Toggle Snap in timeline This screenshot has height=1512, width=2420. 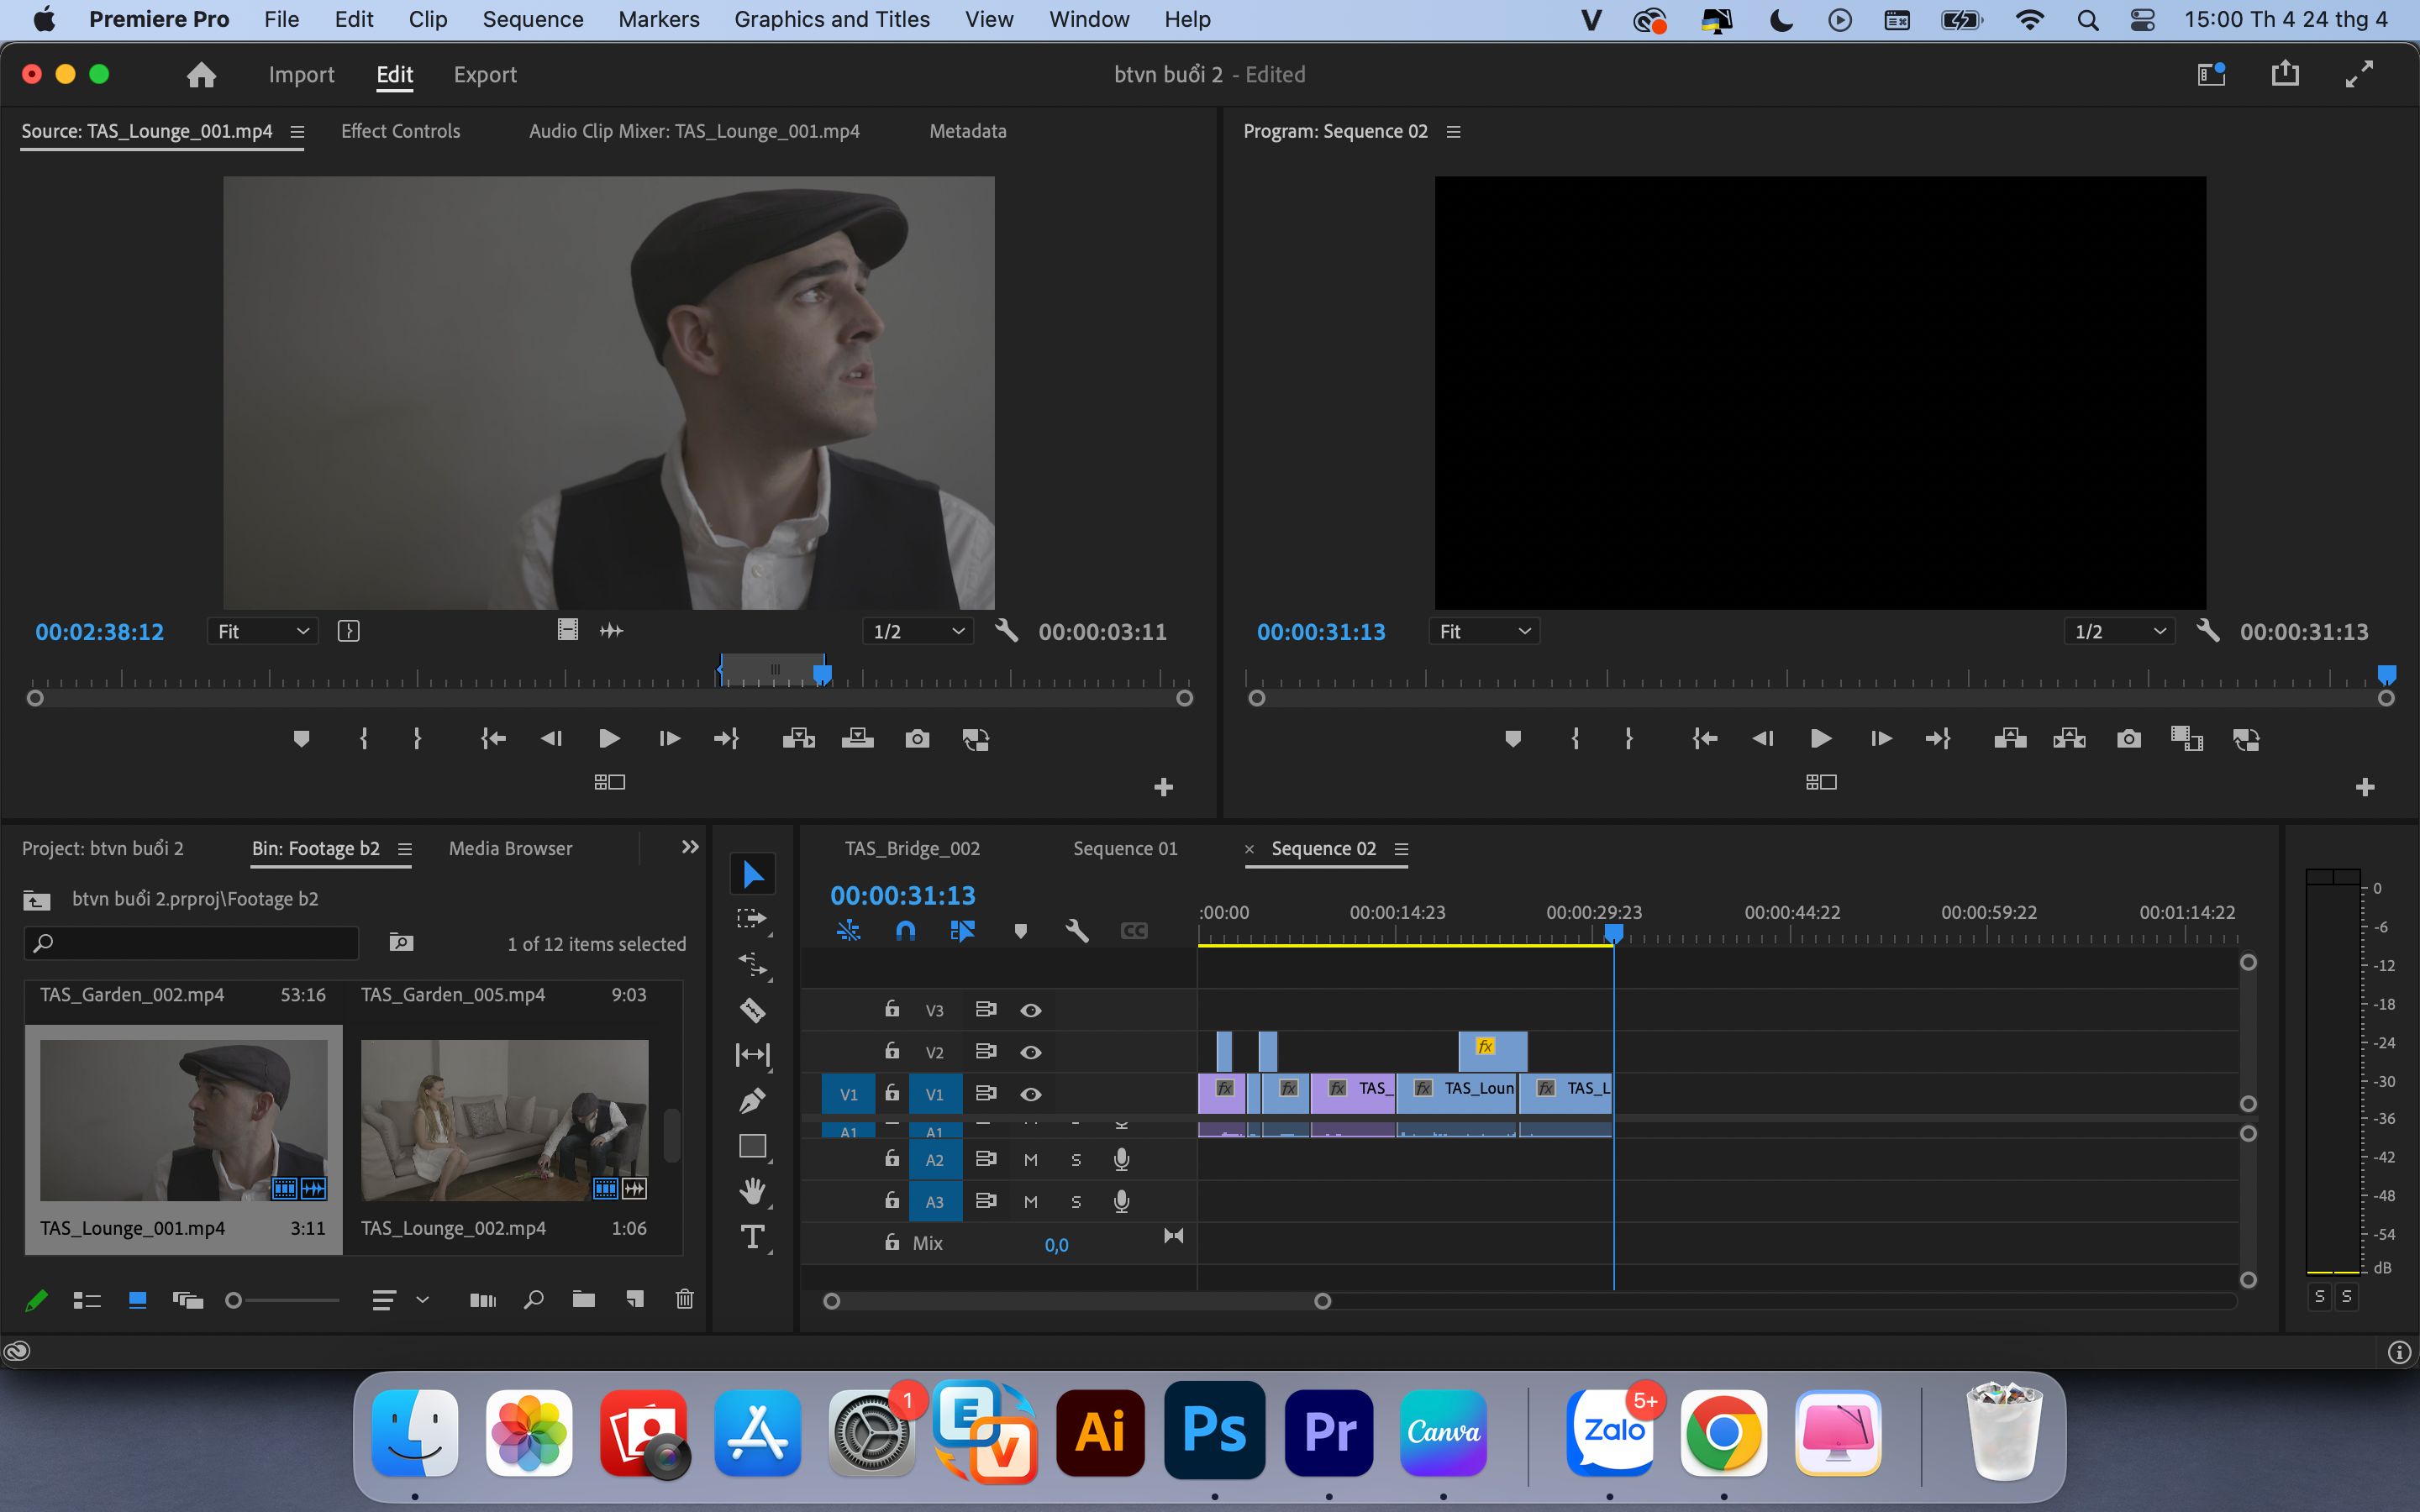point(905,931)
